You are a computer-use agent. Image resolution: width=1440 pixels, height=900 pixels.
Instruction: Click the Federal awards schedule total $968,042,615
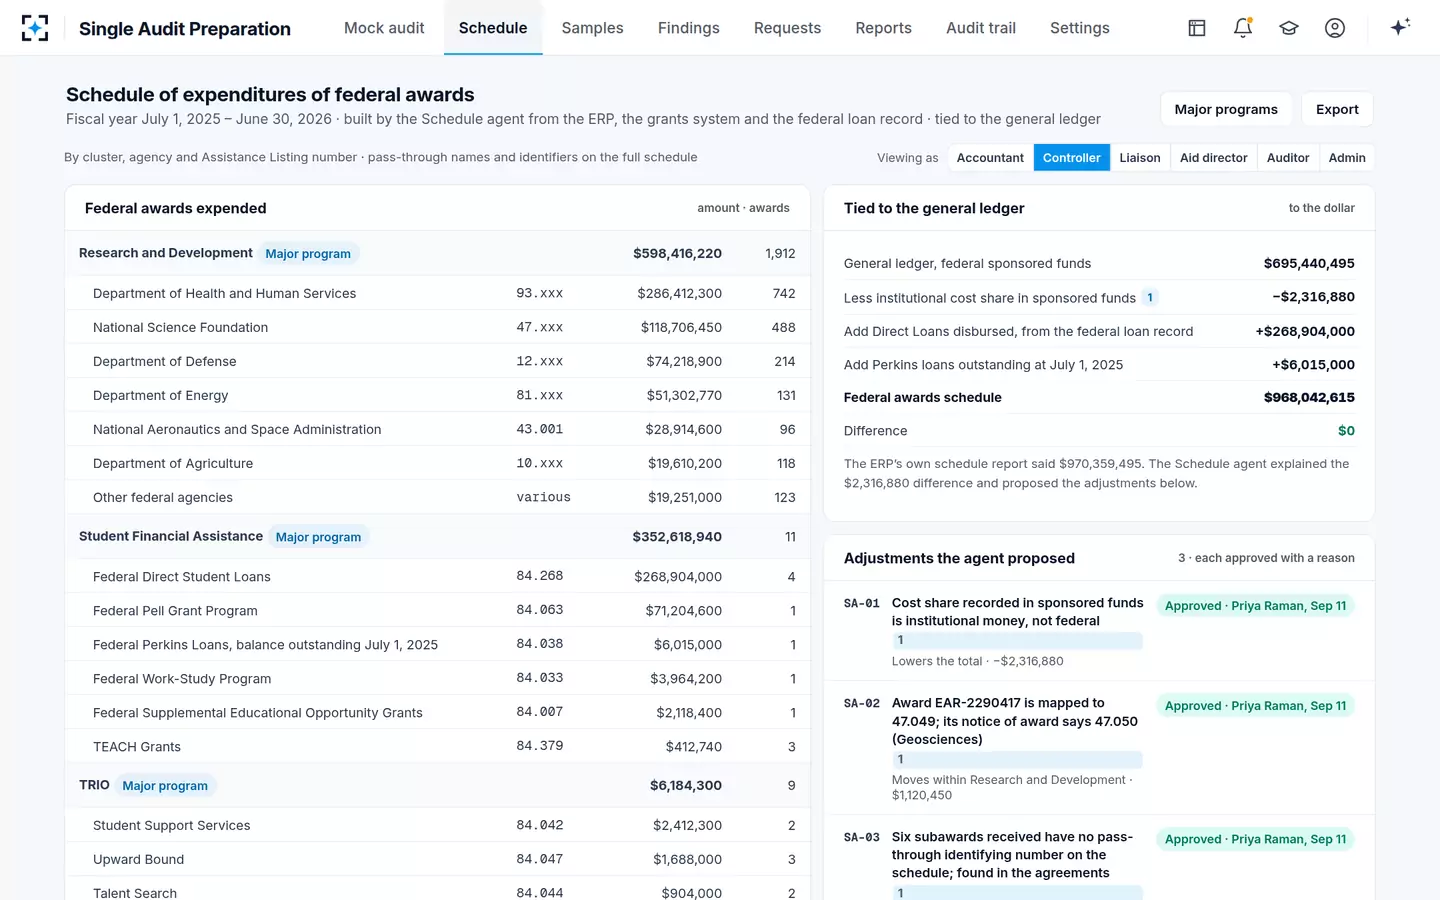(x=1309, y=398)
